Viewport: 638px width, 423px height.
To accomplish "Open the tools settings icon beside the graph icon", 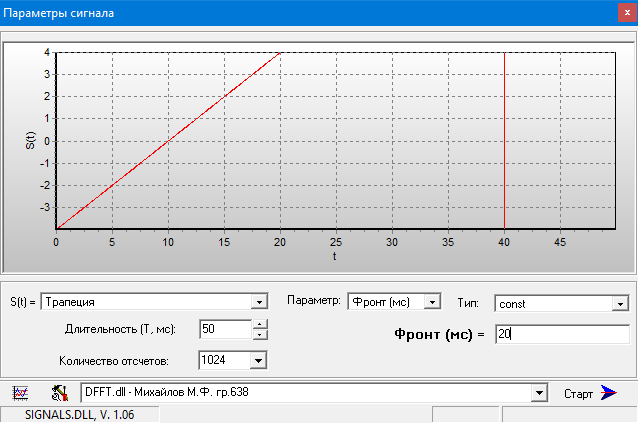I will click(x=60, y=393).
